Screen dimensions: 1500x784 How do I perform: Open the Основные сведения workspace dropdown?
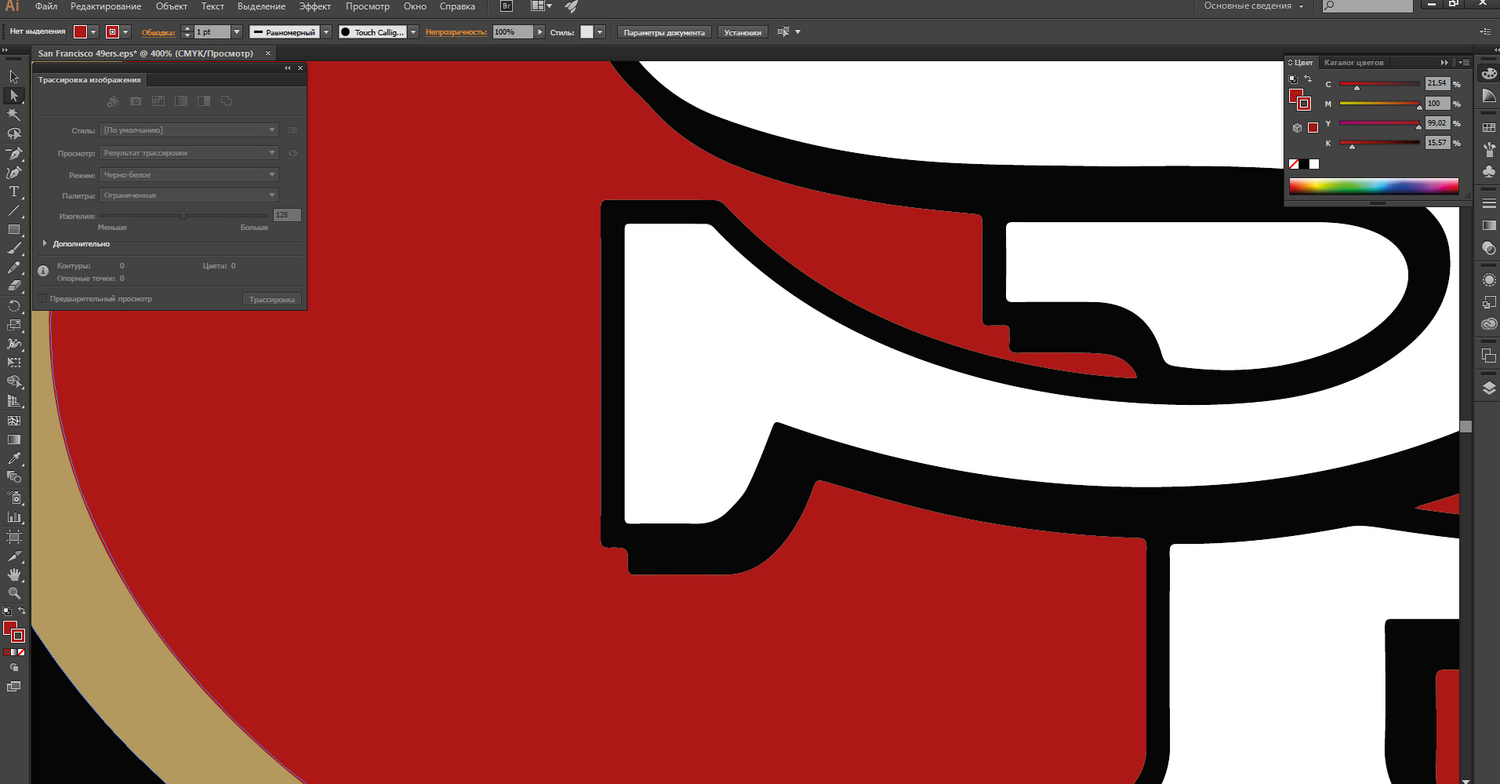tap(1255, 6)
